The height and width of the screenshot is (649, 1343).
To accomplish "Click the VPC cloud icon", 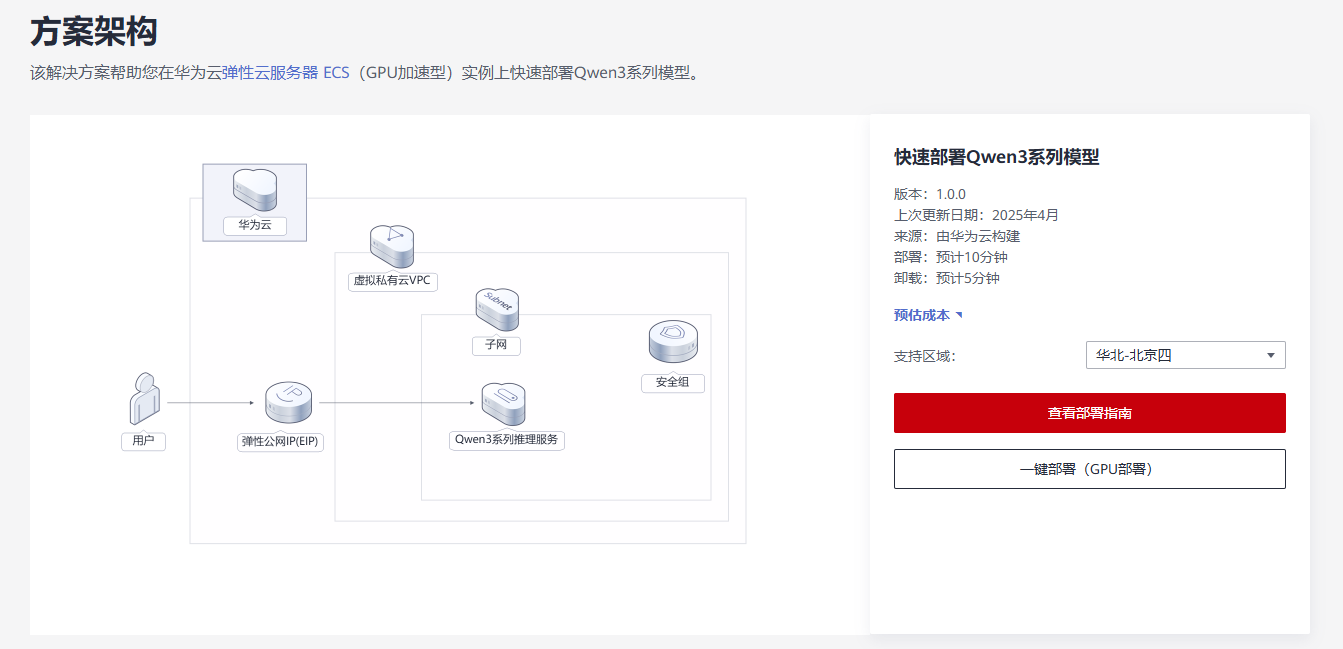I will tap(392, 246).
